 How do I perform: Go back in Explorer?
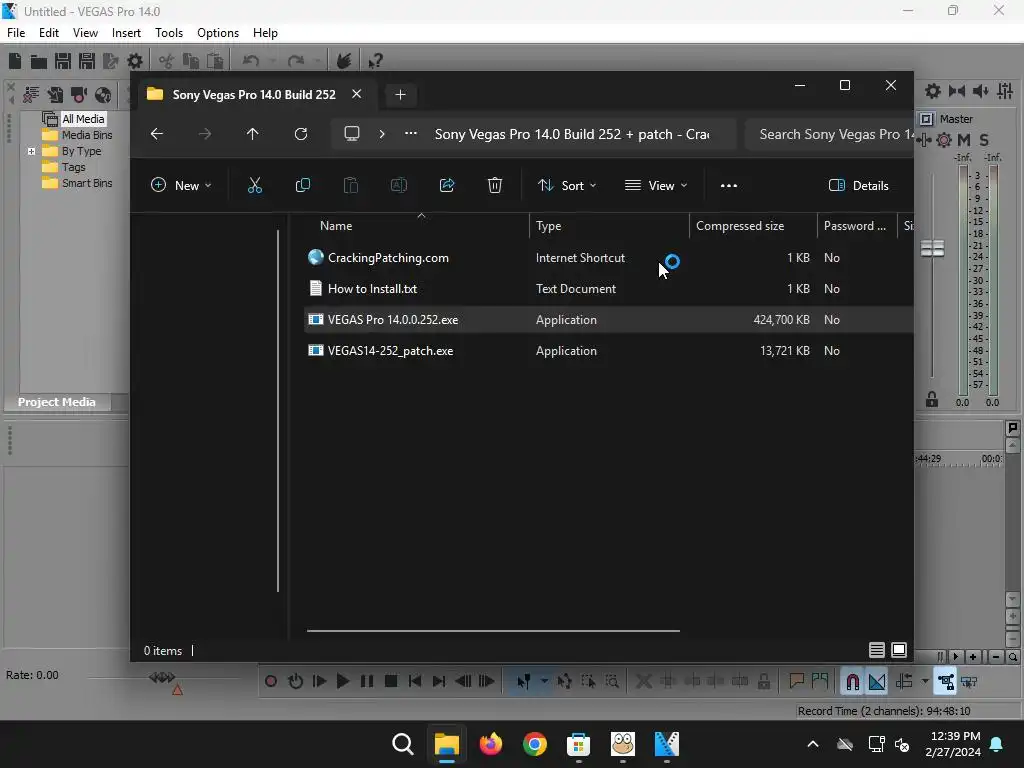point(157,134)
